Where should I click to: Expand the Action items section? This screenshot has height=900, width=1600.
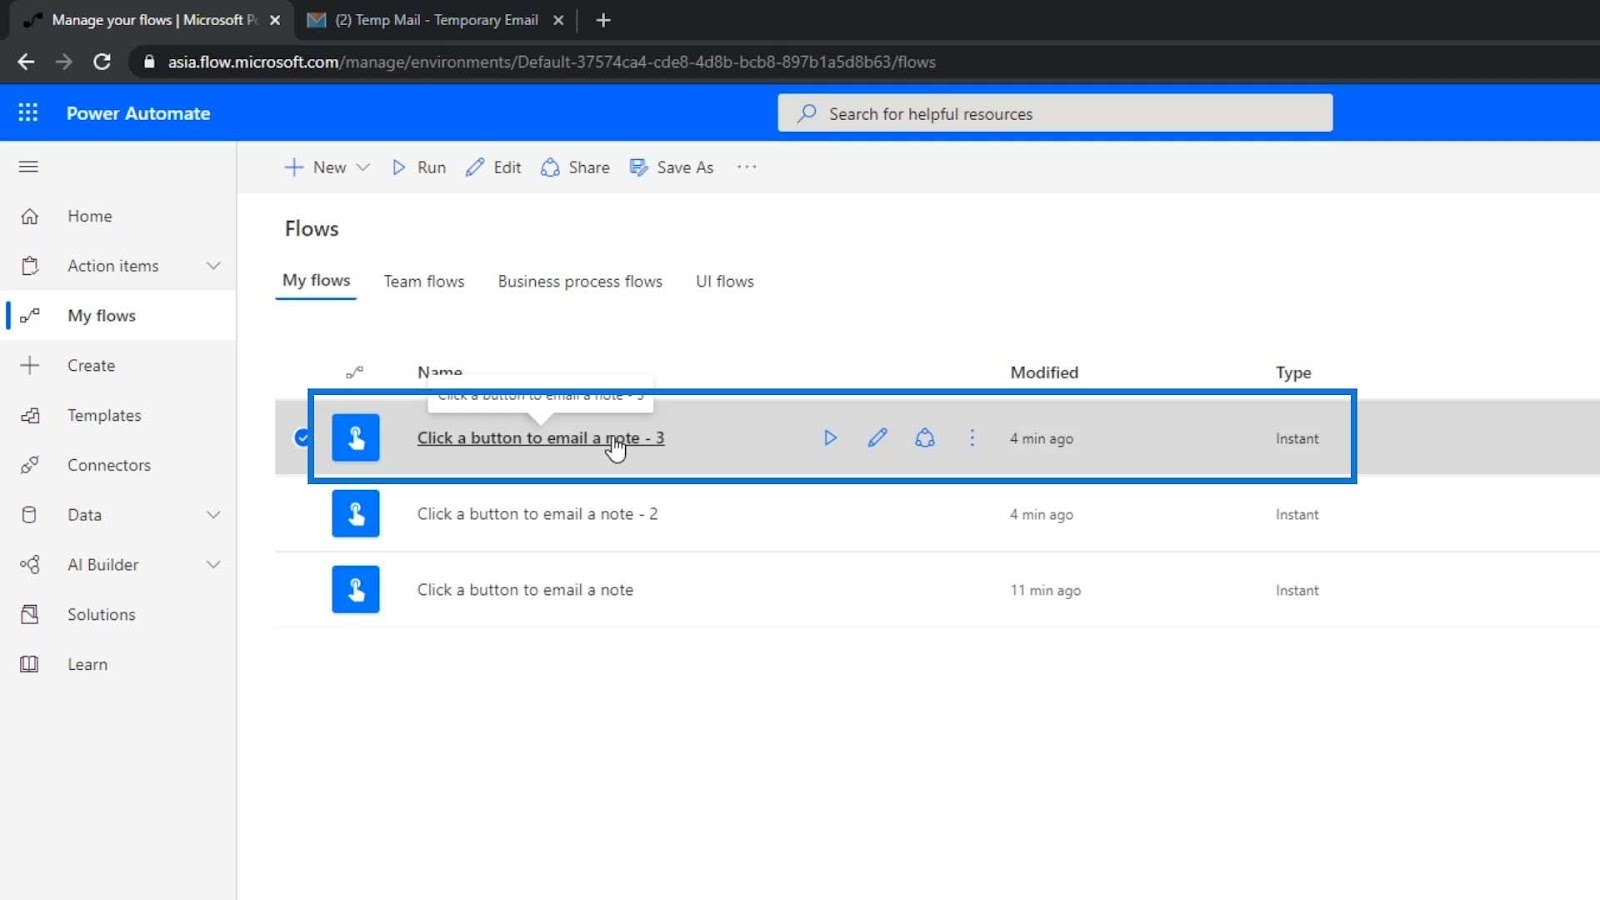213,266
